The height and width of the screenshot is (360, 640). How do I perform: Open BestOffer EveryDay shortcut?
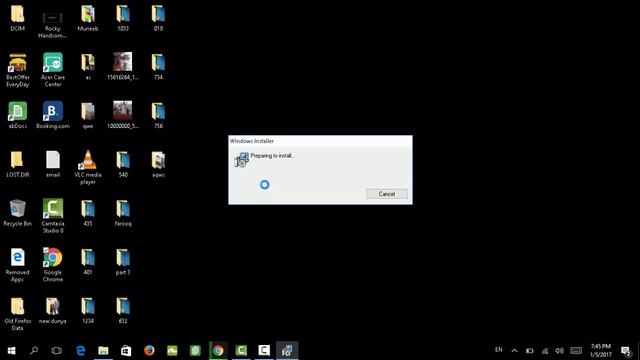pyautogui.click(x=18, y=70)
